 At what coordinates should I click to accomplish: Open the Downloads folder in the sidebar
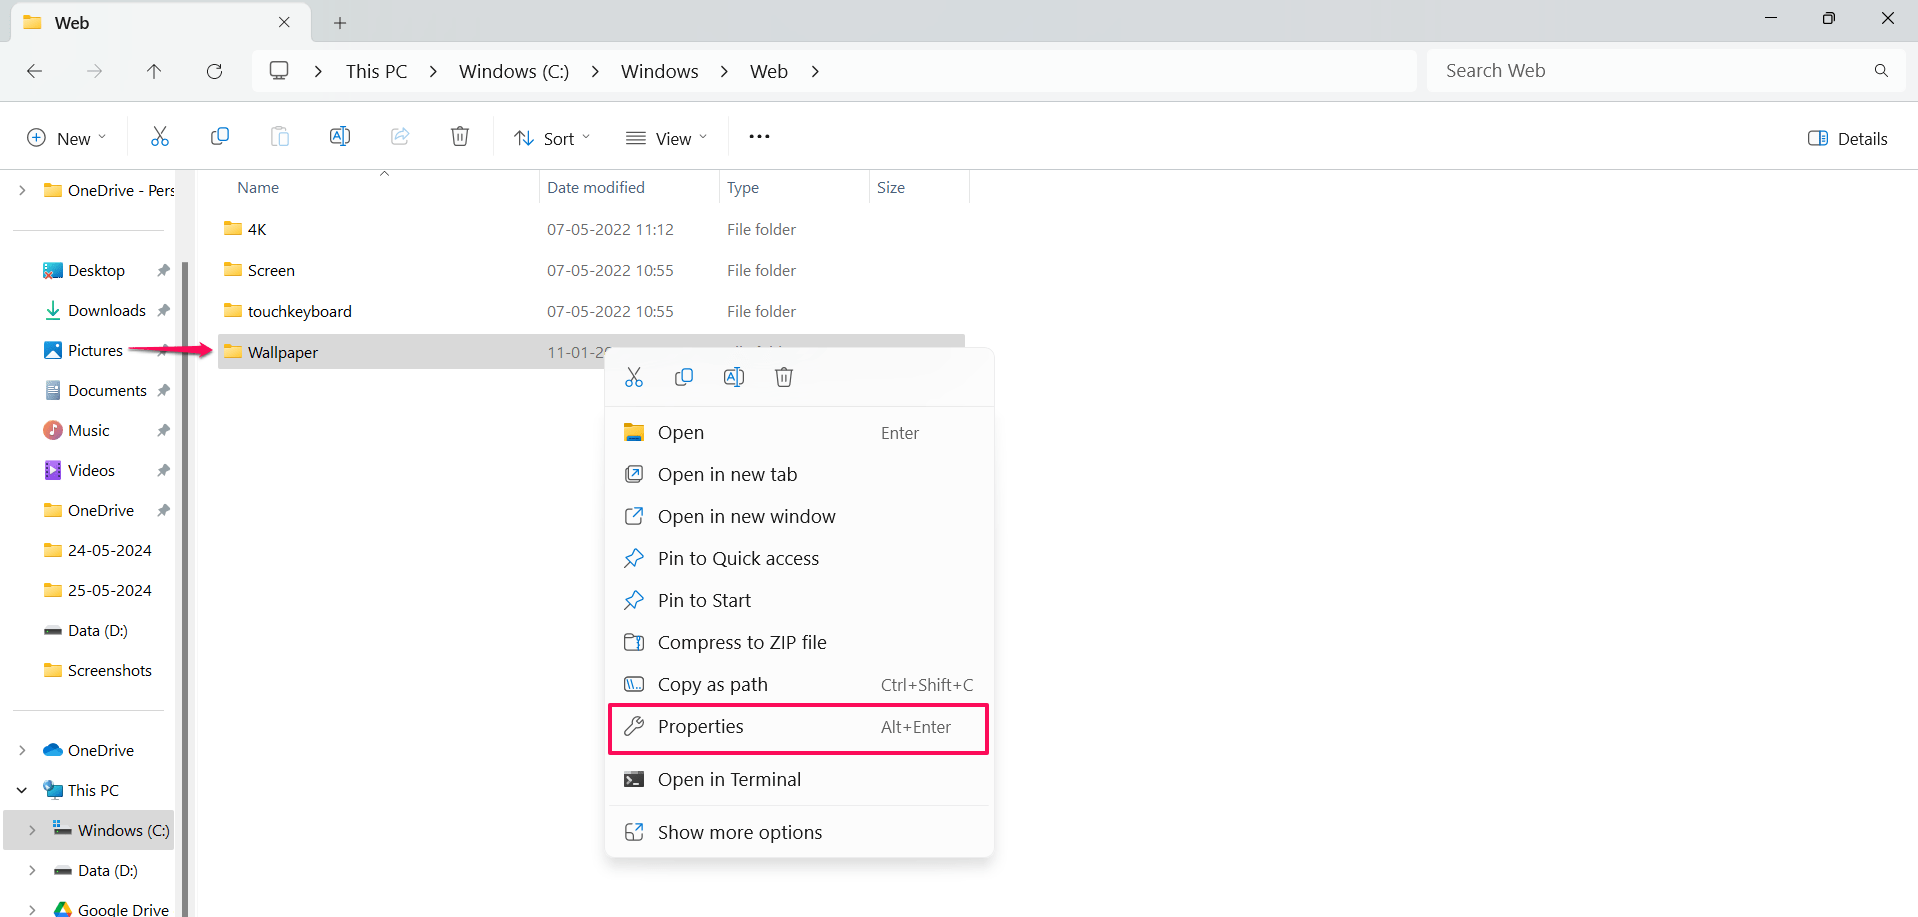[x=106, y=310]
